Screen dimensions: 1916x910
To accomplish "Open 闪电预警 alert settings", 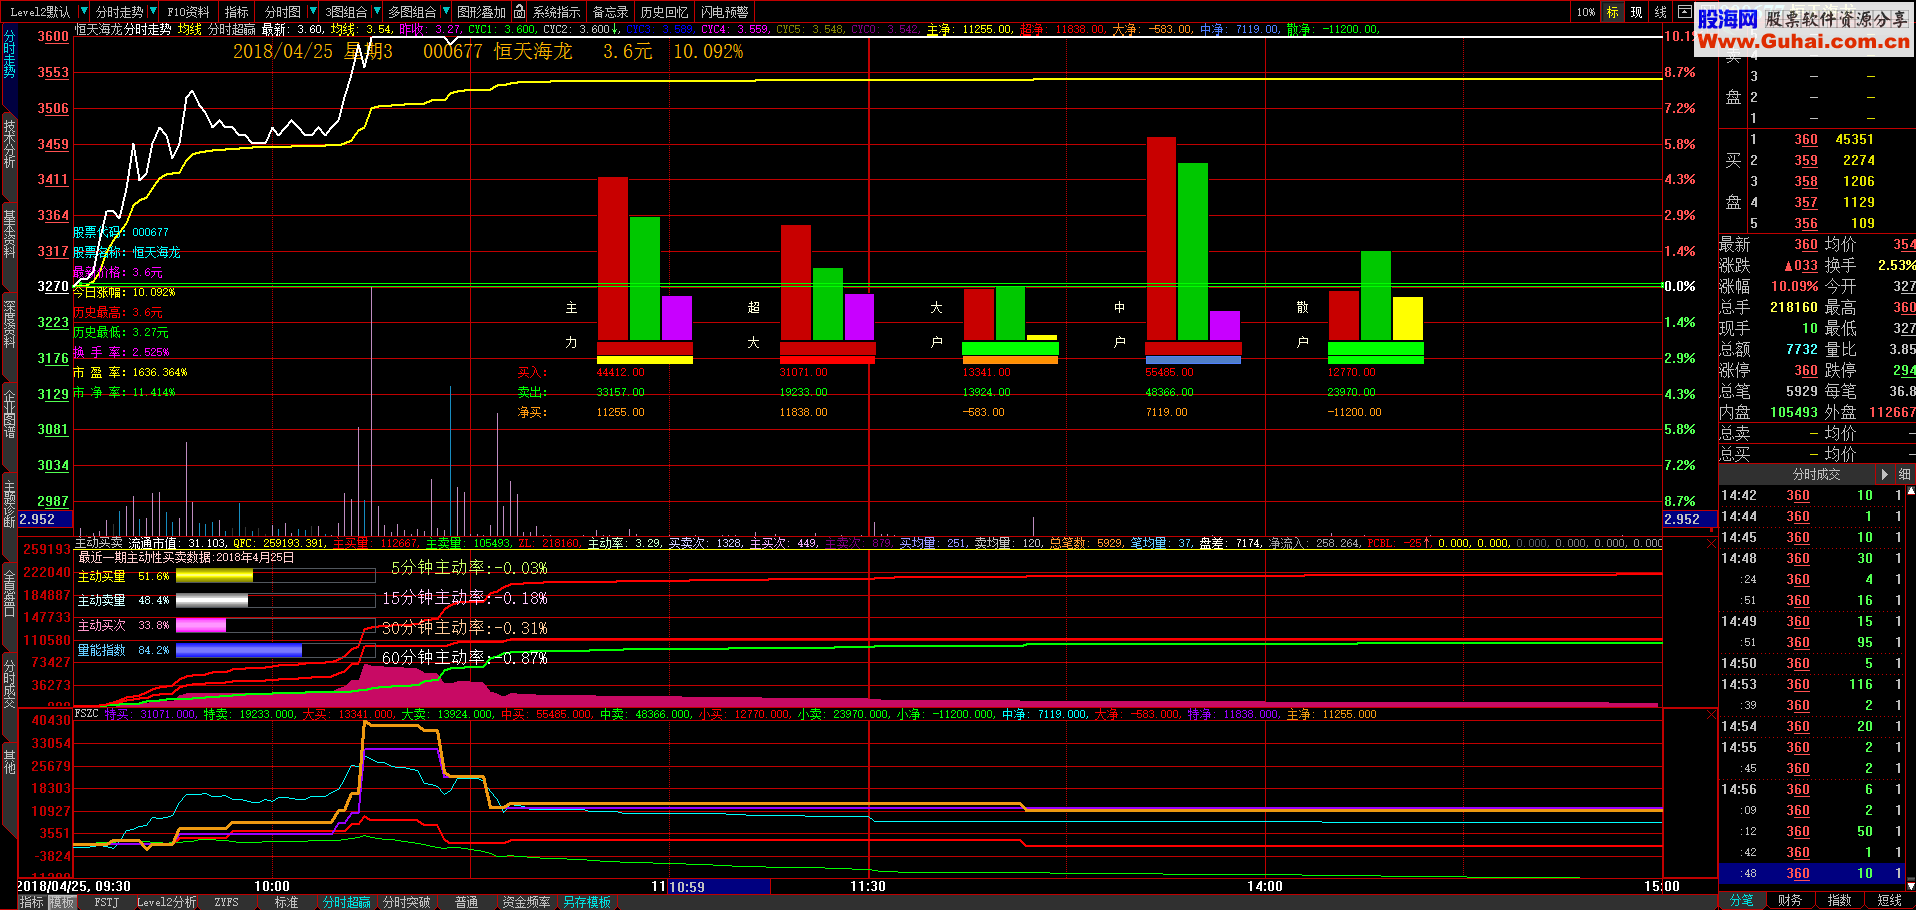I will 725,12.
